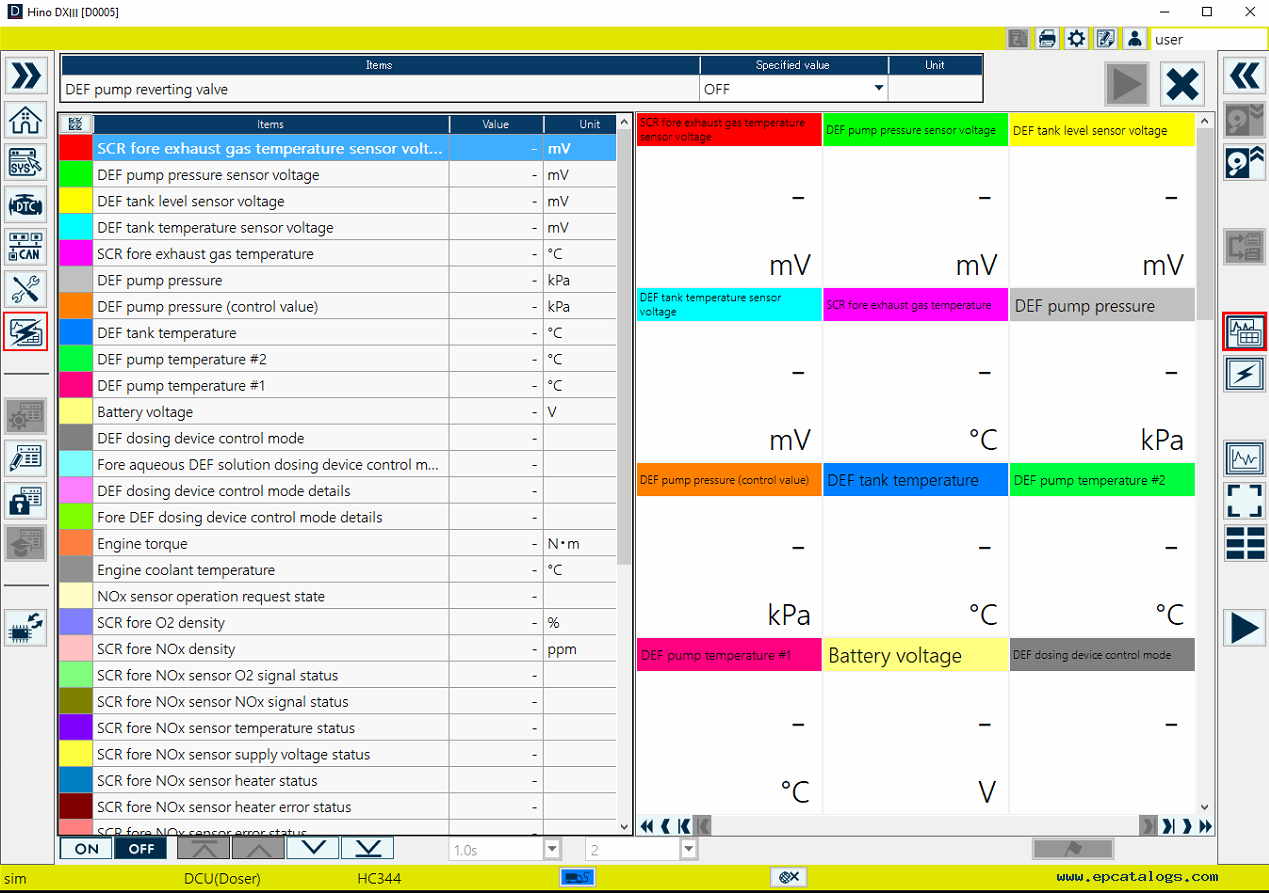This screenshot has height=893, width=1269.
Task: Open the CAN communication icon
Action: tap(25, 247)
